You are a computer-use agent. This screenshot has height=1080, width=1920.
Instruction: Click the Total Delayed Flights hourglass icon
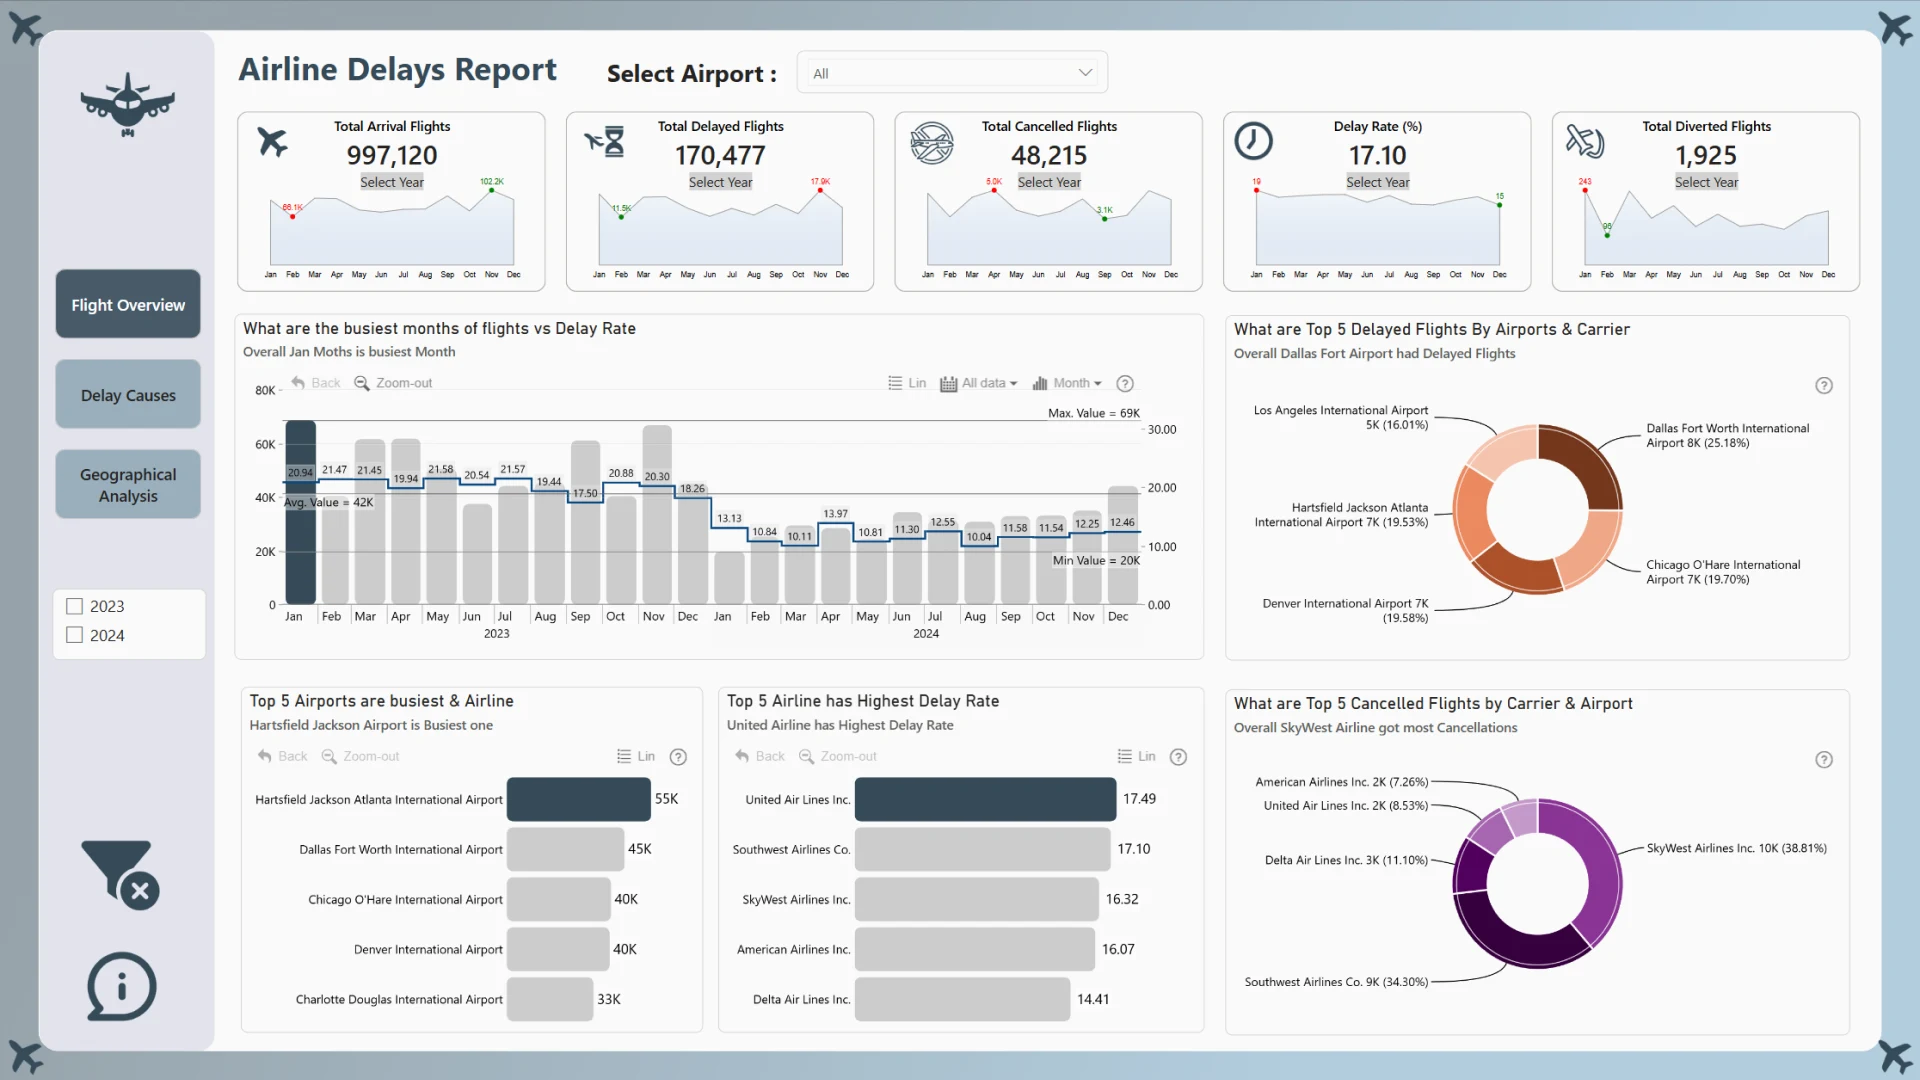click(605, 142)
